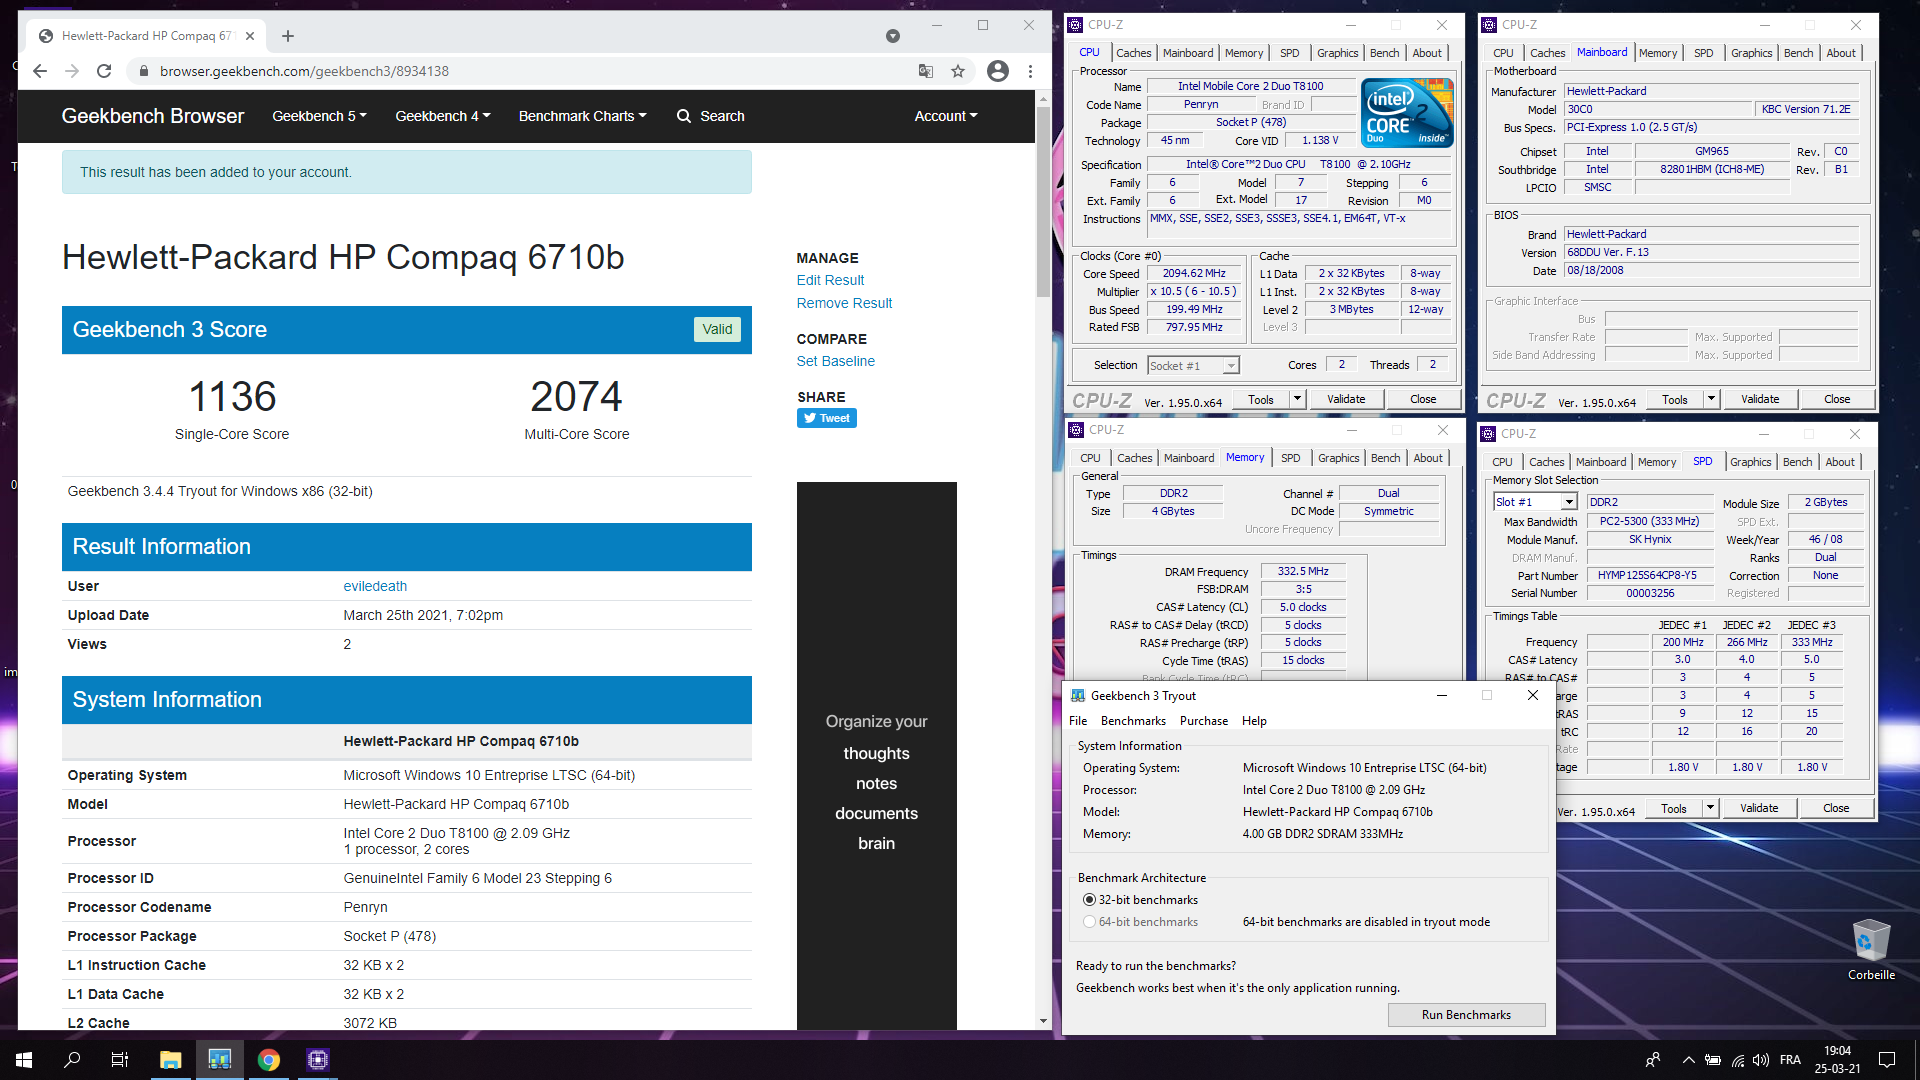The width and height of the screenshot is (1920, 1080).
Task: Expand Tools arrow in SPD tab window
Action: click(1710, 808)
